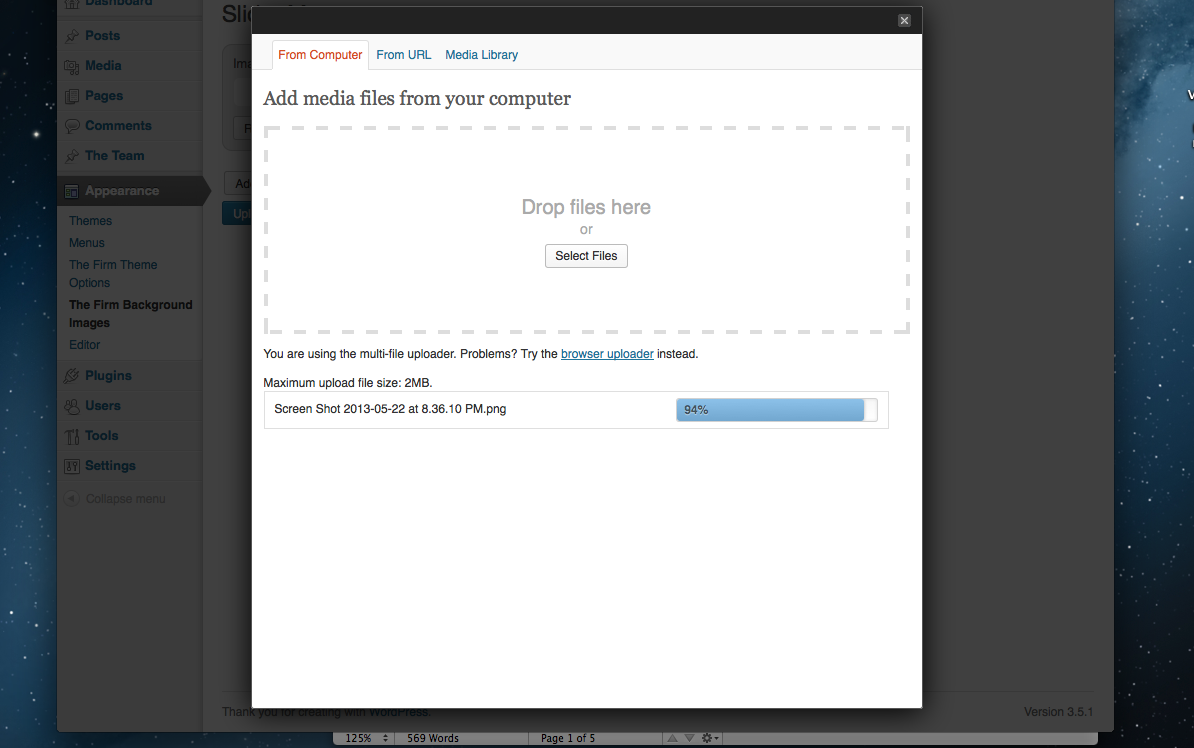Open the gear action dropdown in status bar

(x=711, y=738)
